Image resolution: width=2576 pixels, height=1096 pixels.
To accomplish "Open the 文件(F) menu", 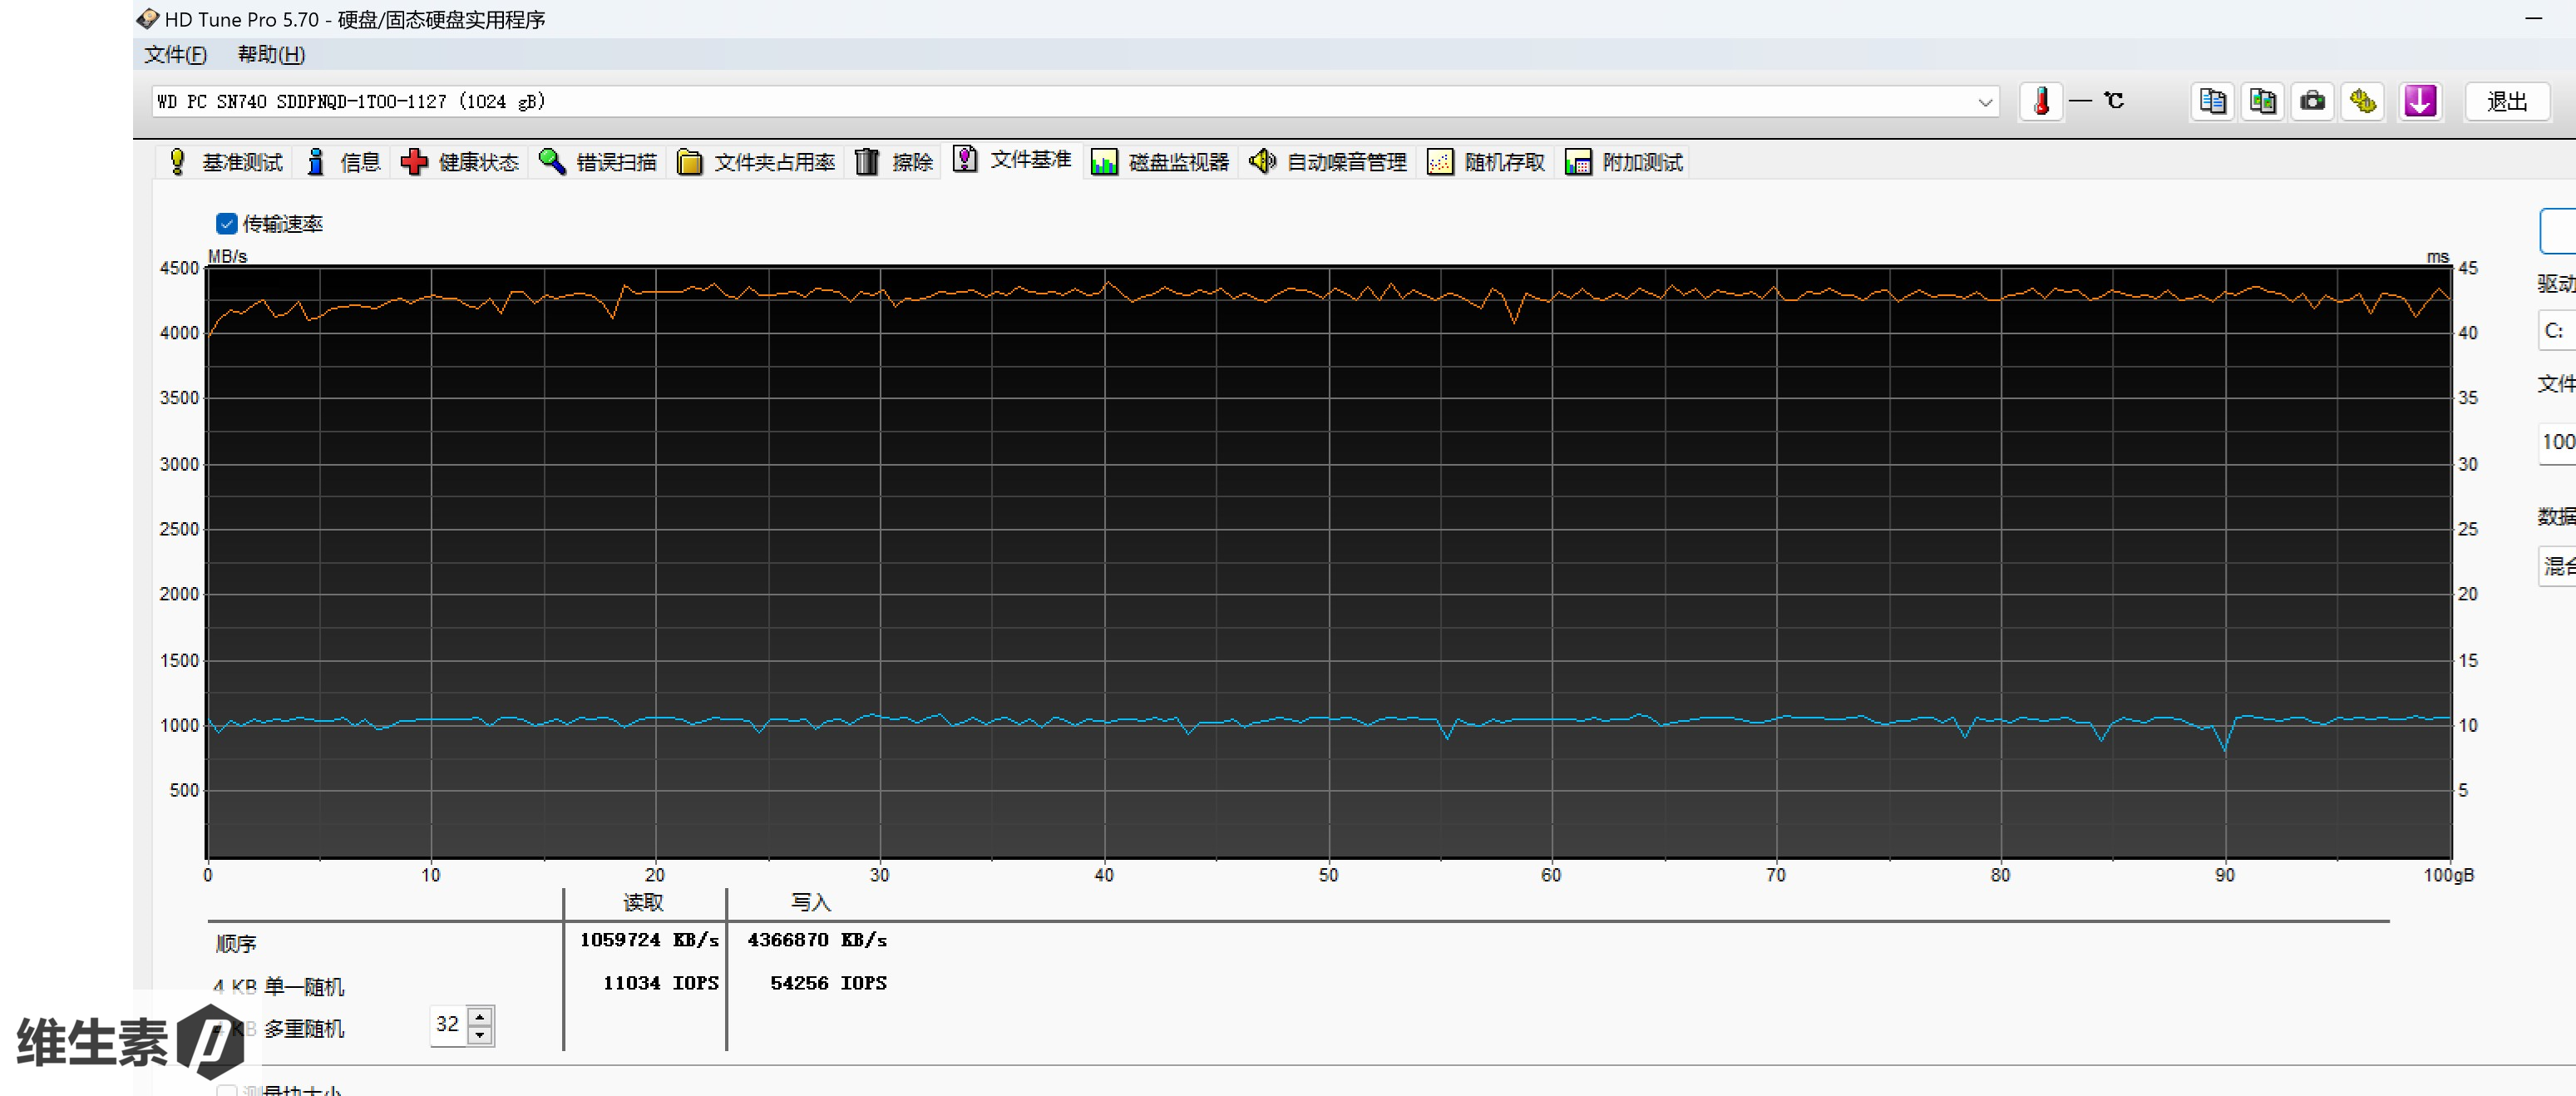I will pos(175,54).
